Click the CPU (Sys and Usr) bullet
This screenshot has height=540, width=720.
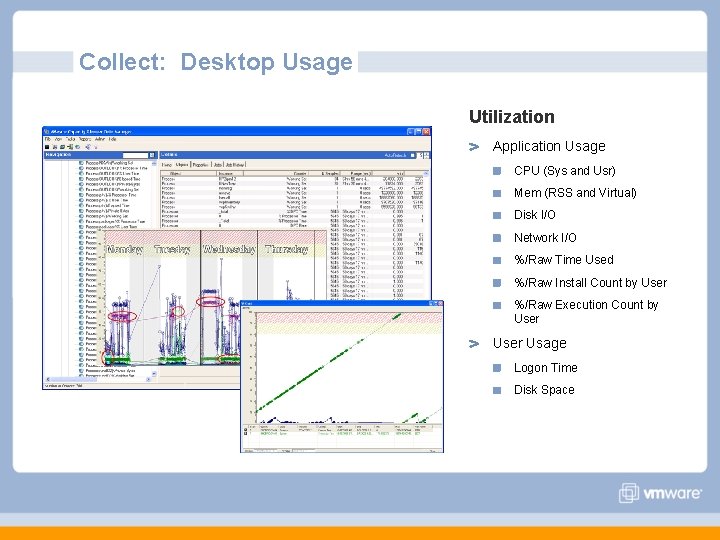pos(564,170)
